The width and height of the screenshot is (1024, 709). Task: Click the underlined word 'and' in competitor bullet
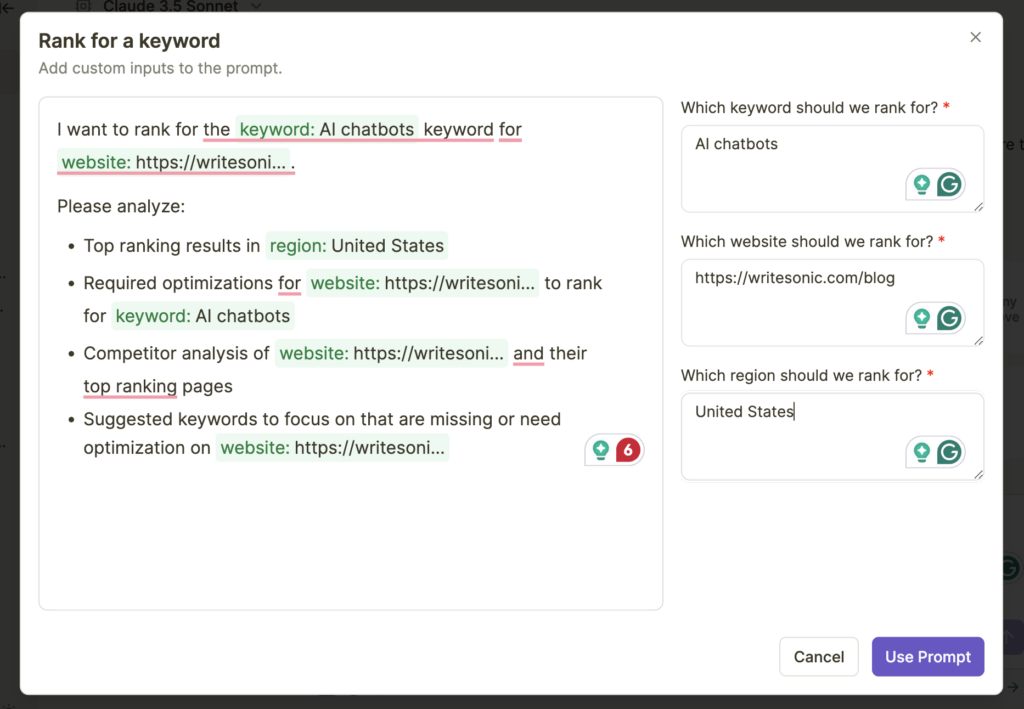coord(528,353)
